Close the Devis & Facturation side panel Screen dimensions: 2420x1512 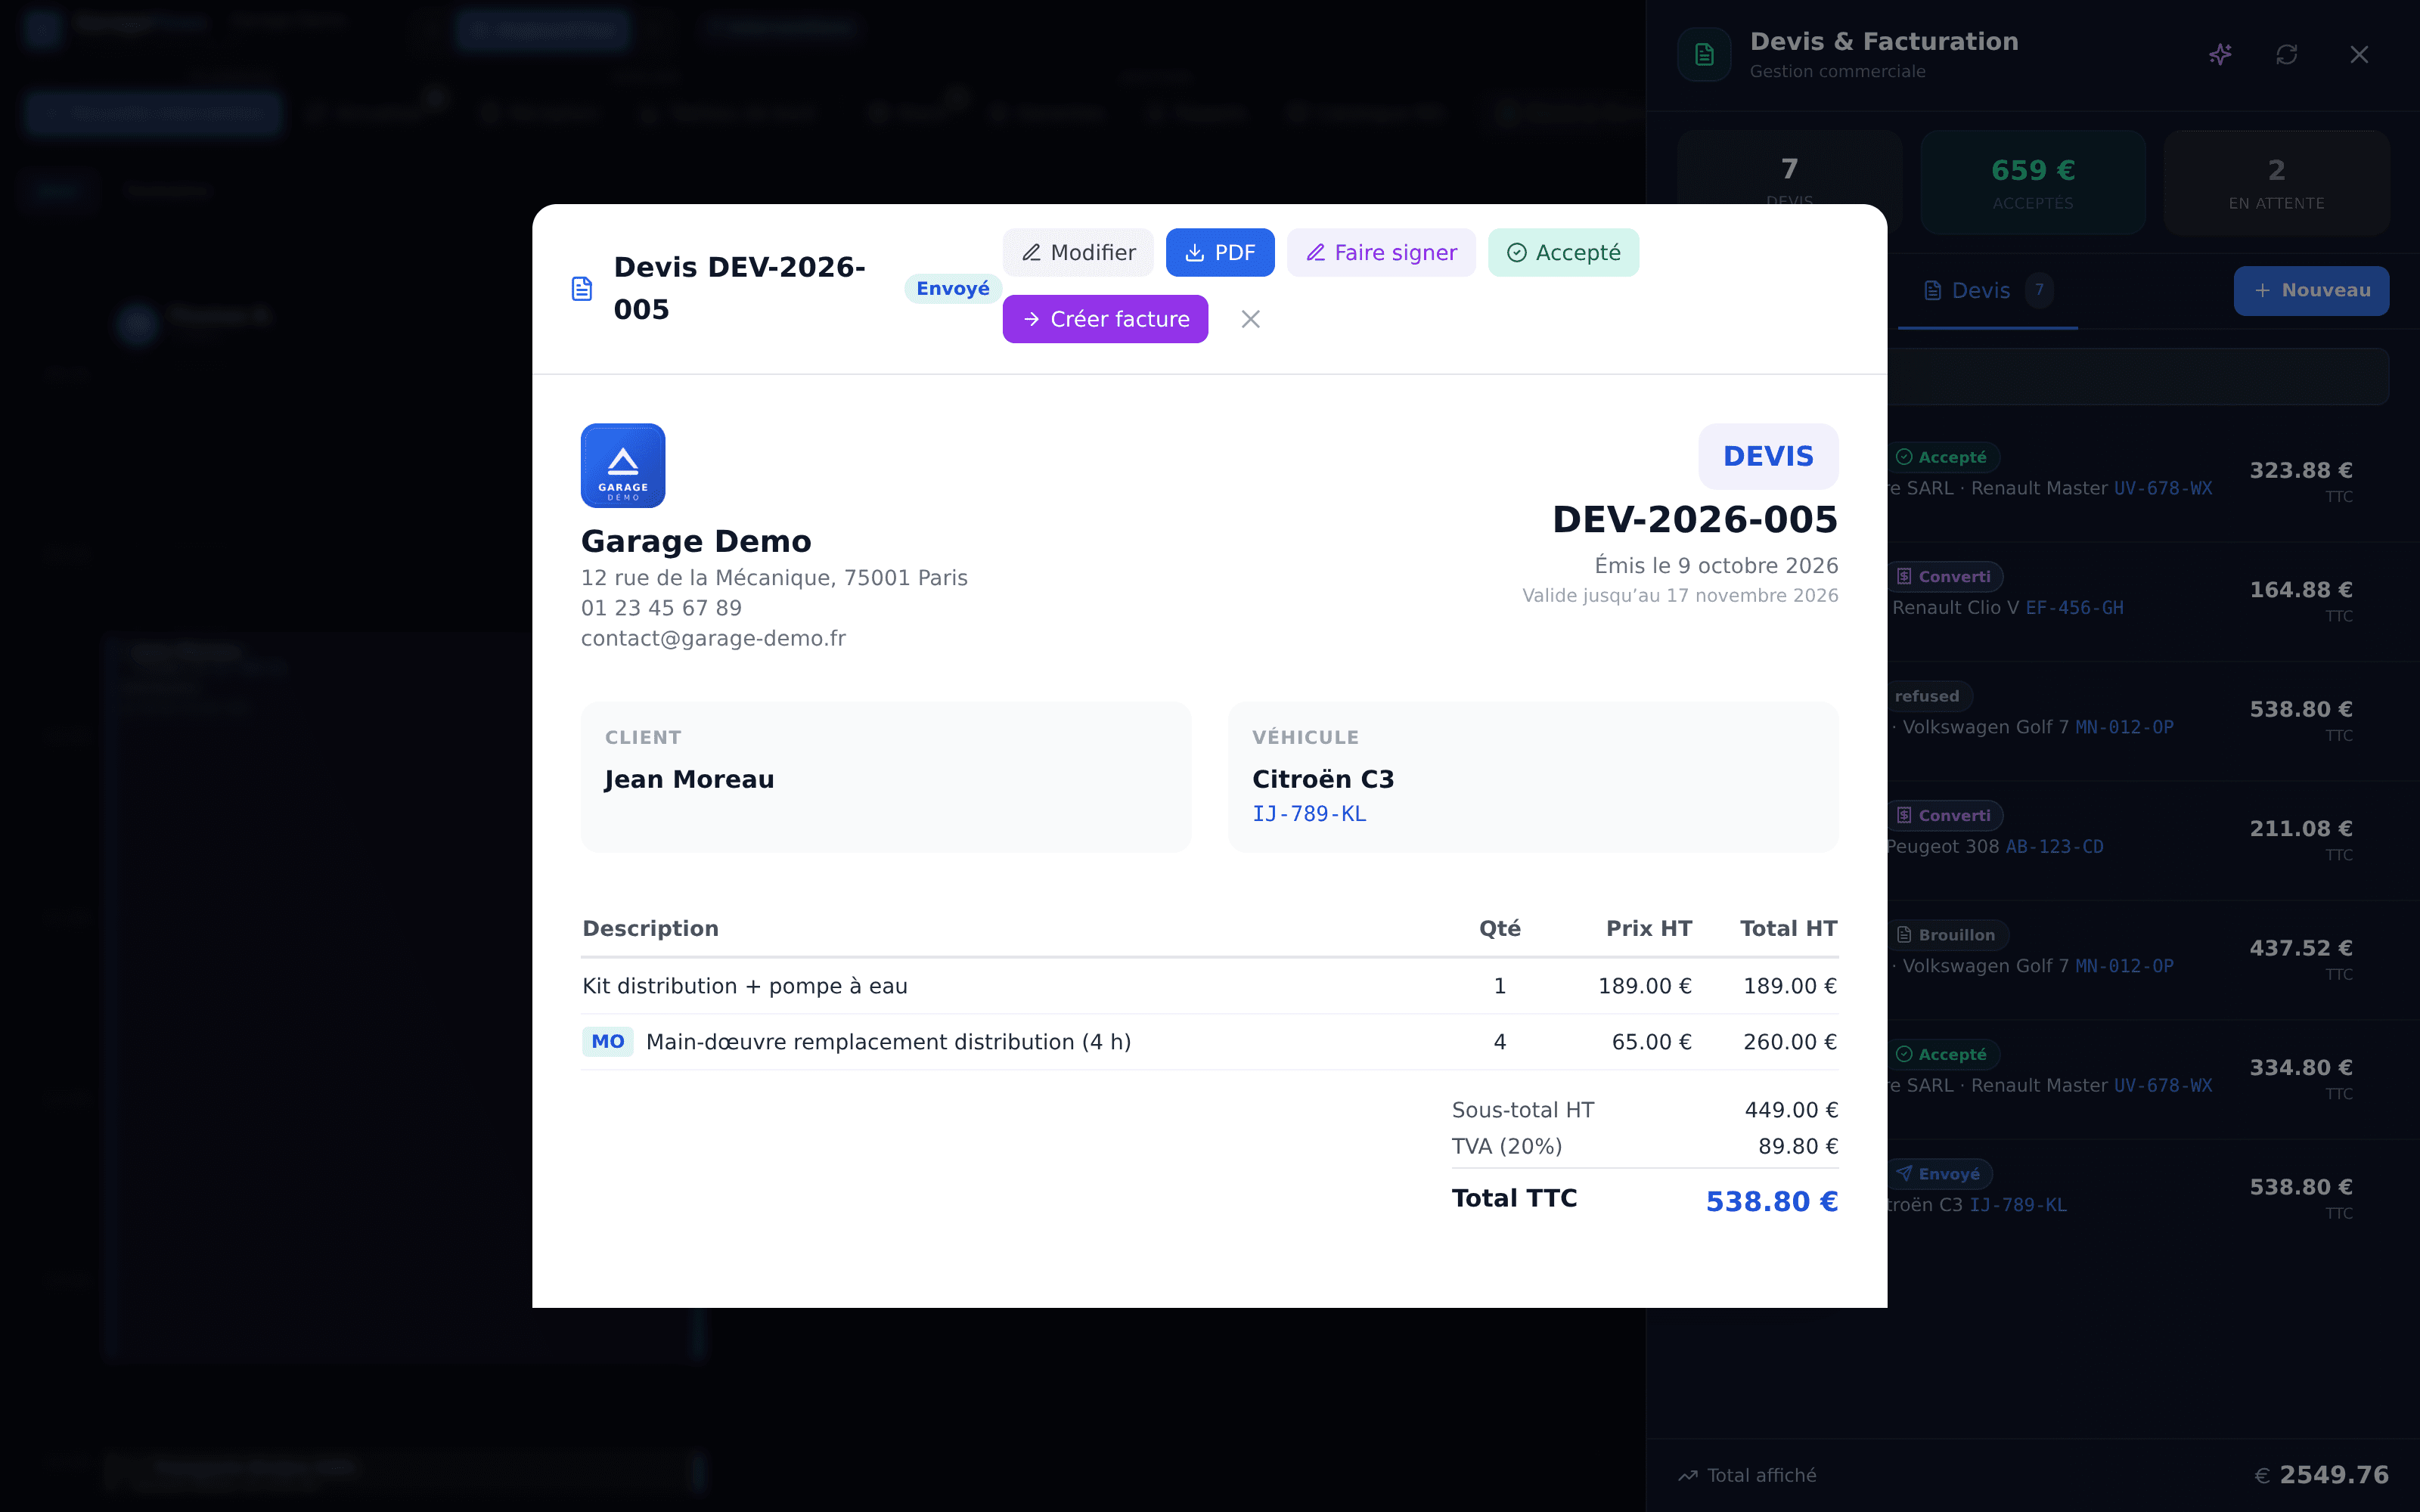coord(2359,54)
